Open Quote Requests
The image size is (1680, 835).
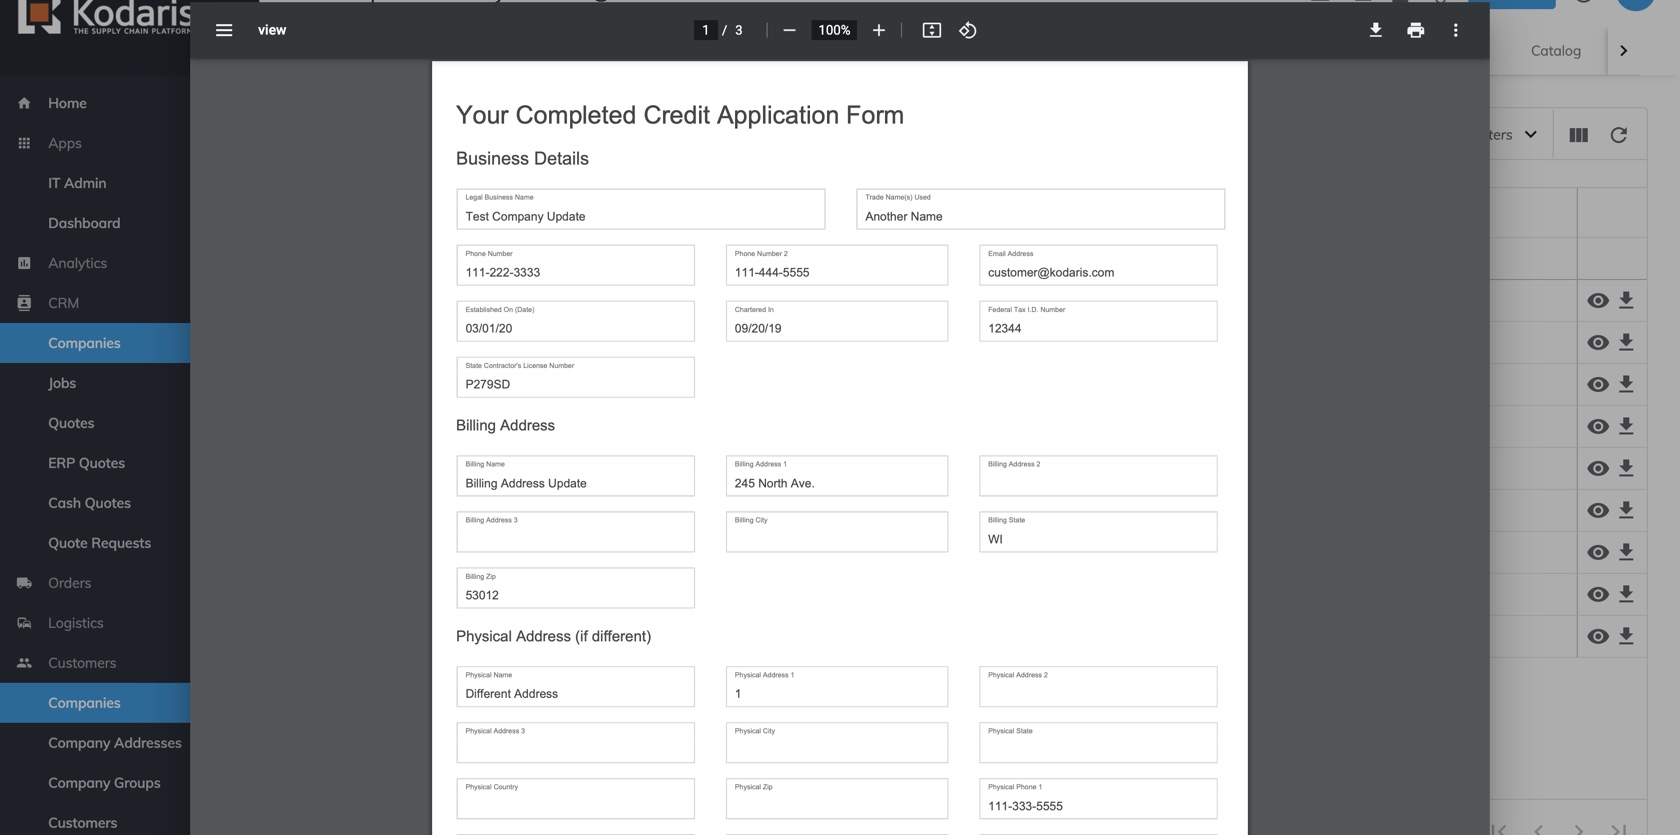99,543
